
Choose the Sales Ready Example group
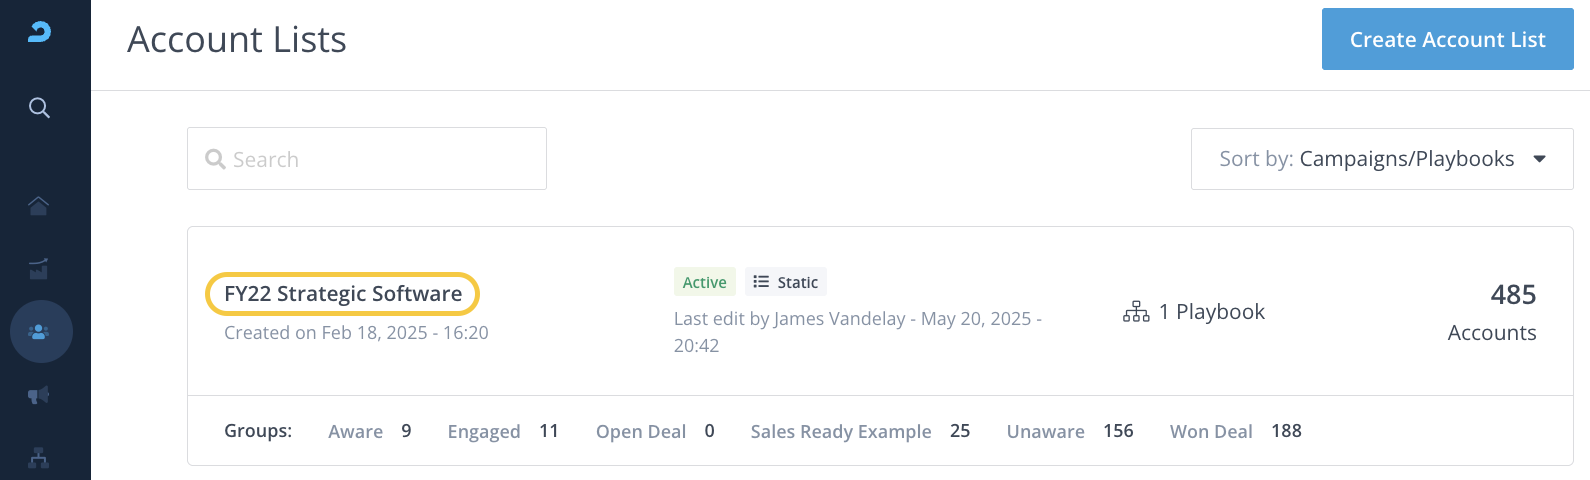coord(841,431)
